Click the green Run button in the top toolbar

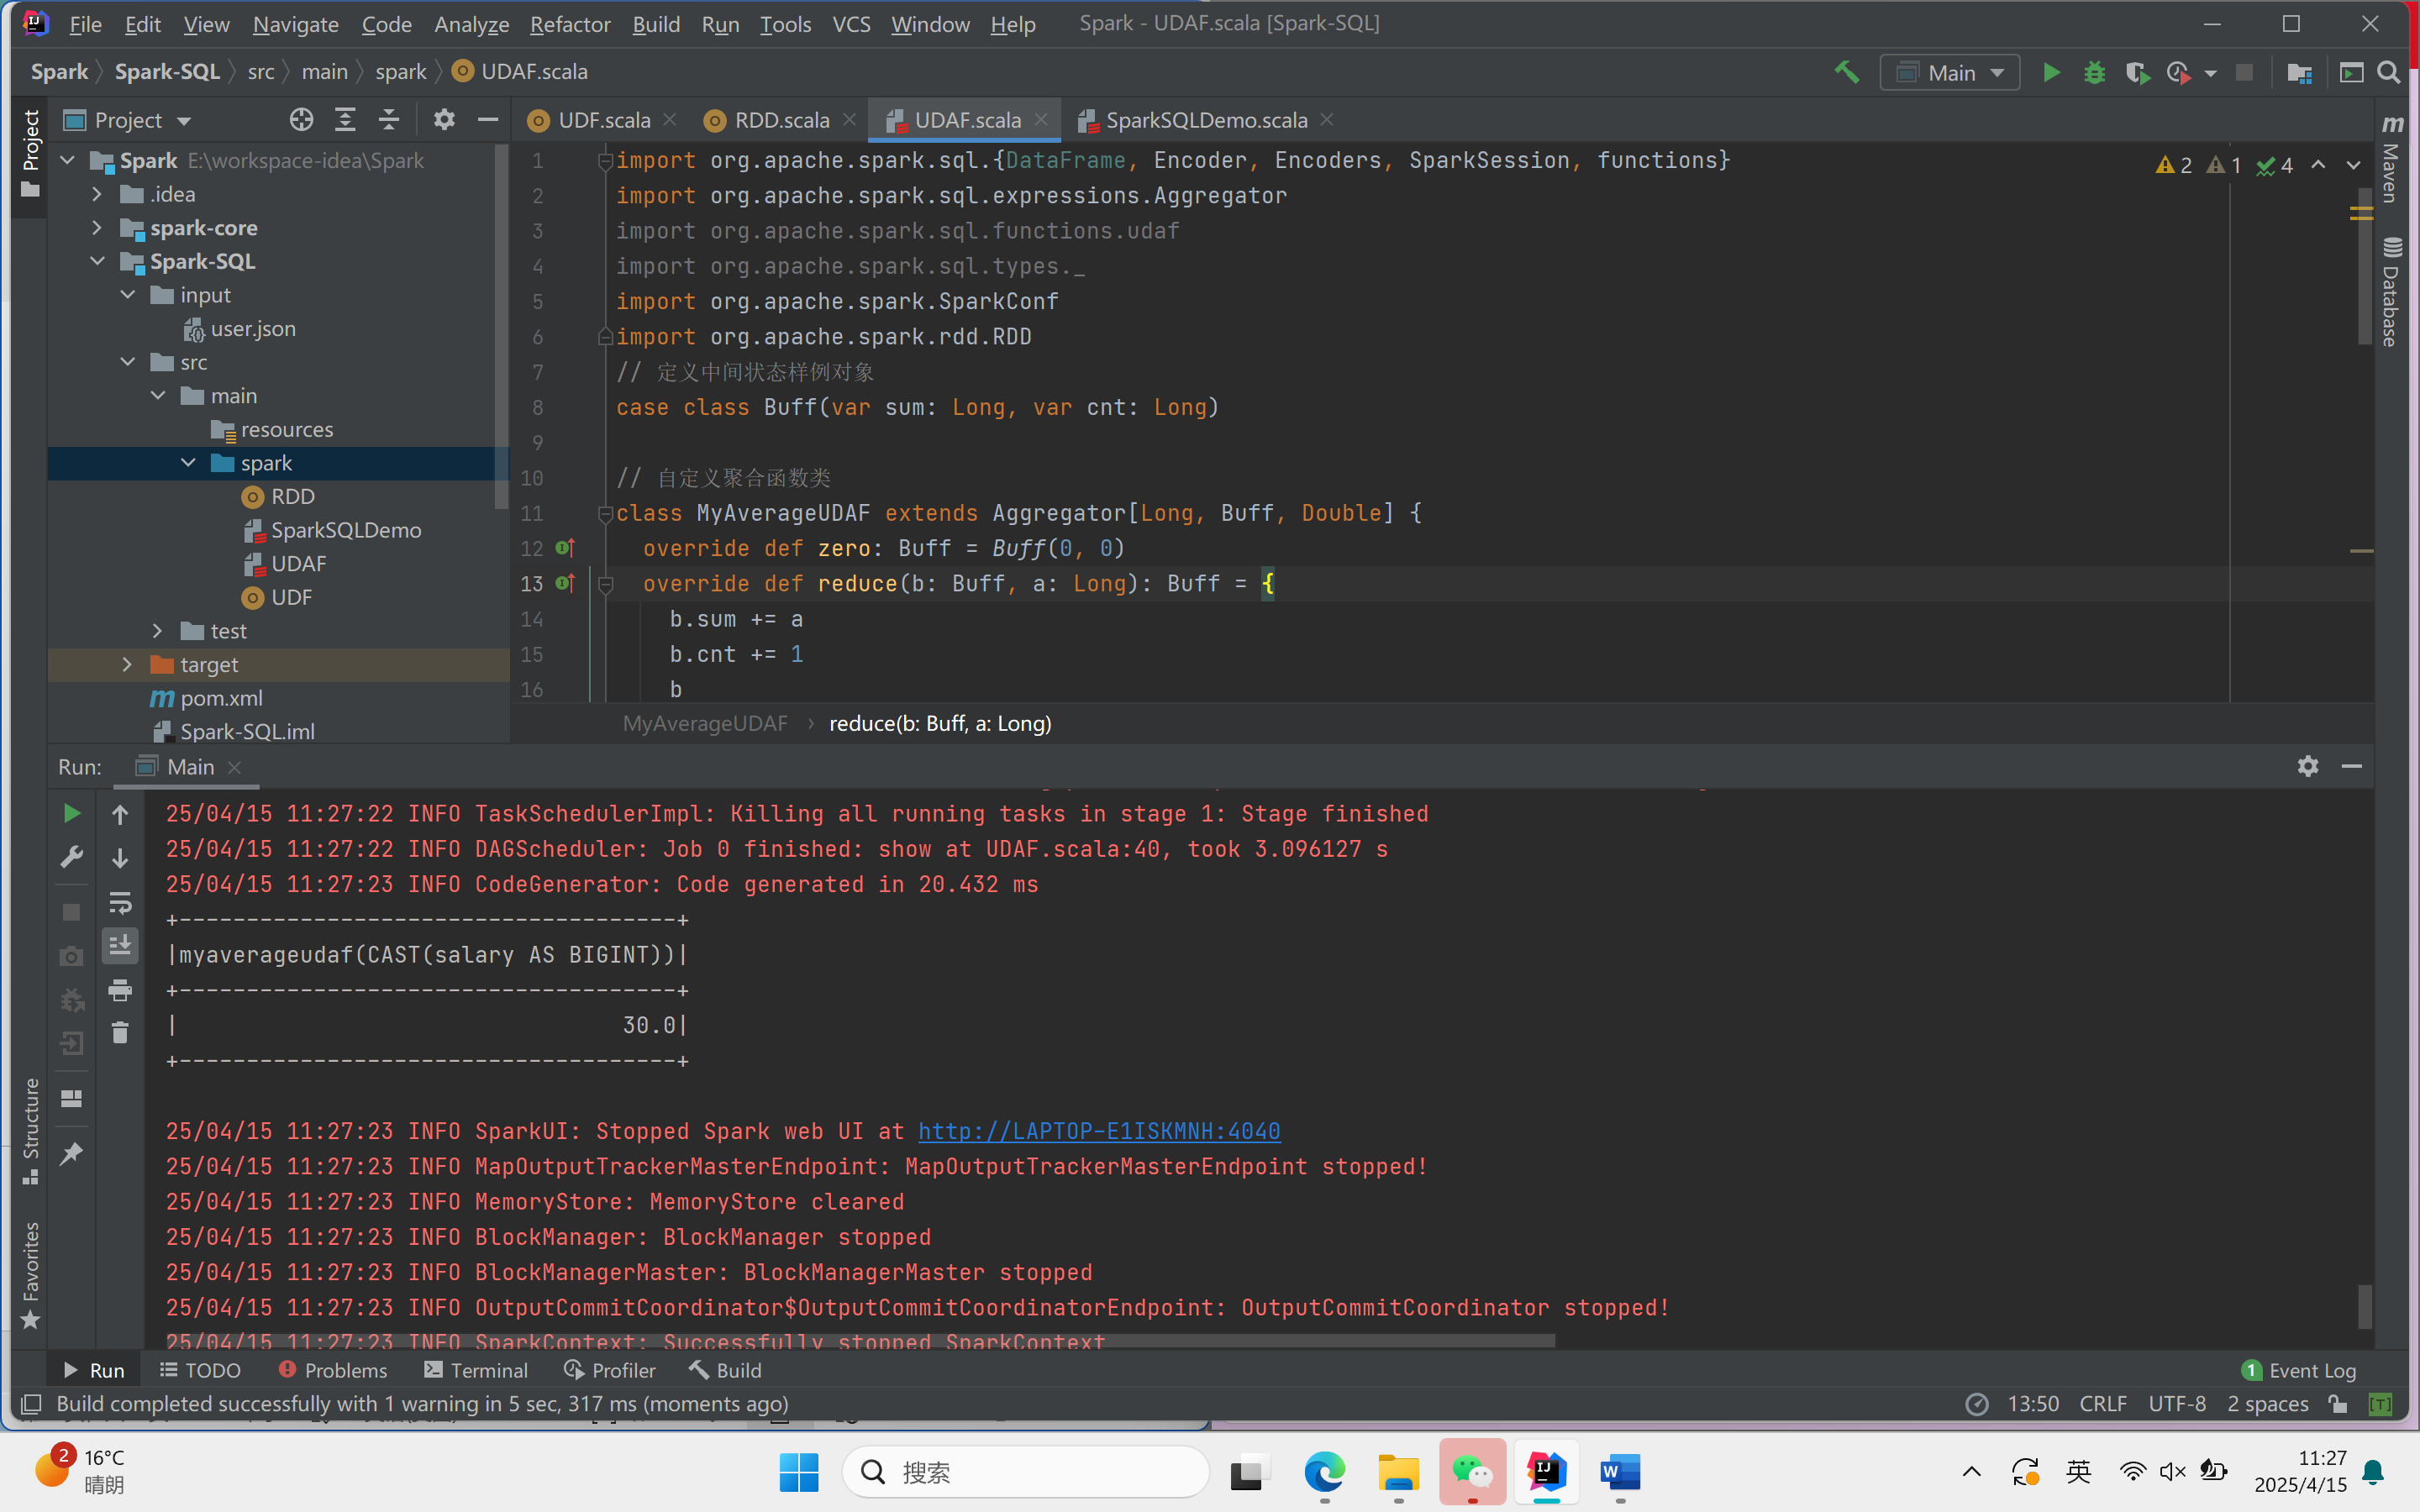2050,73
